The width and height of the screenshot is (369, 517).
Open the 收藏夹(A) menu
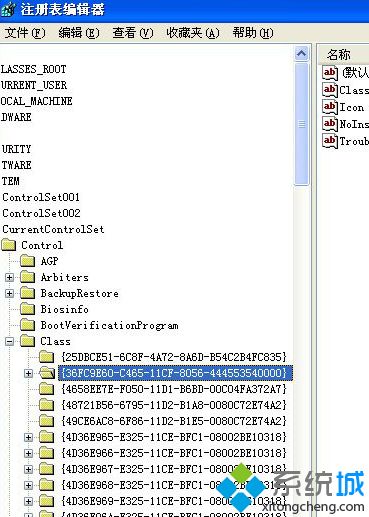click(x=193, y=33)
